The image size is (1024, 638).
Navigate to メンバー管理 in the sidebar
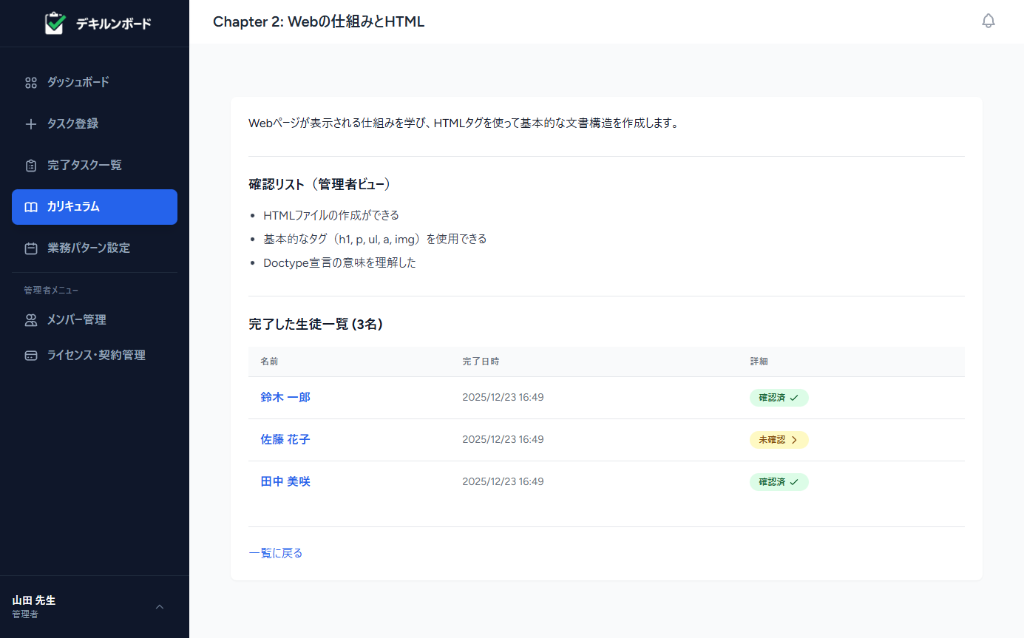point(73,319)
